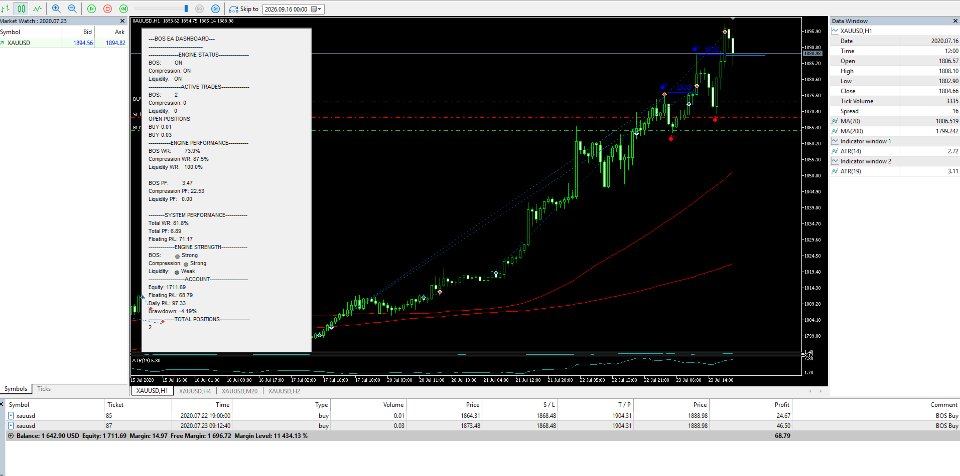This screenshot has height=476, width=960.
Task: Switch to line chart mode
Action: pos(38,9)
